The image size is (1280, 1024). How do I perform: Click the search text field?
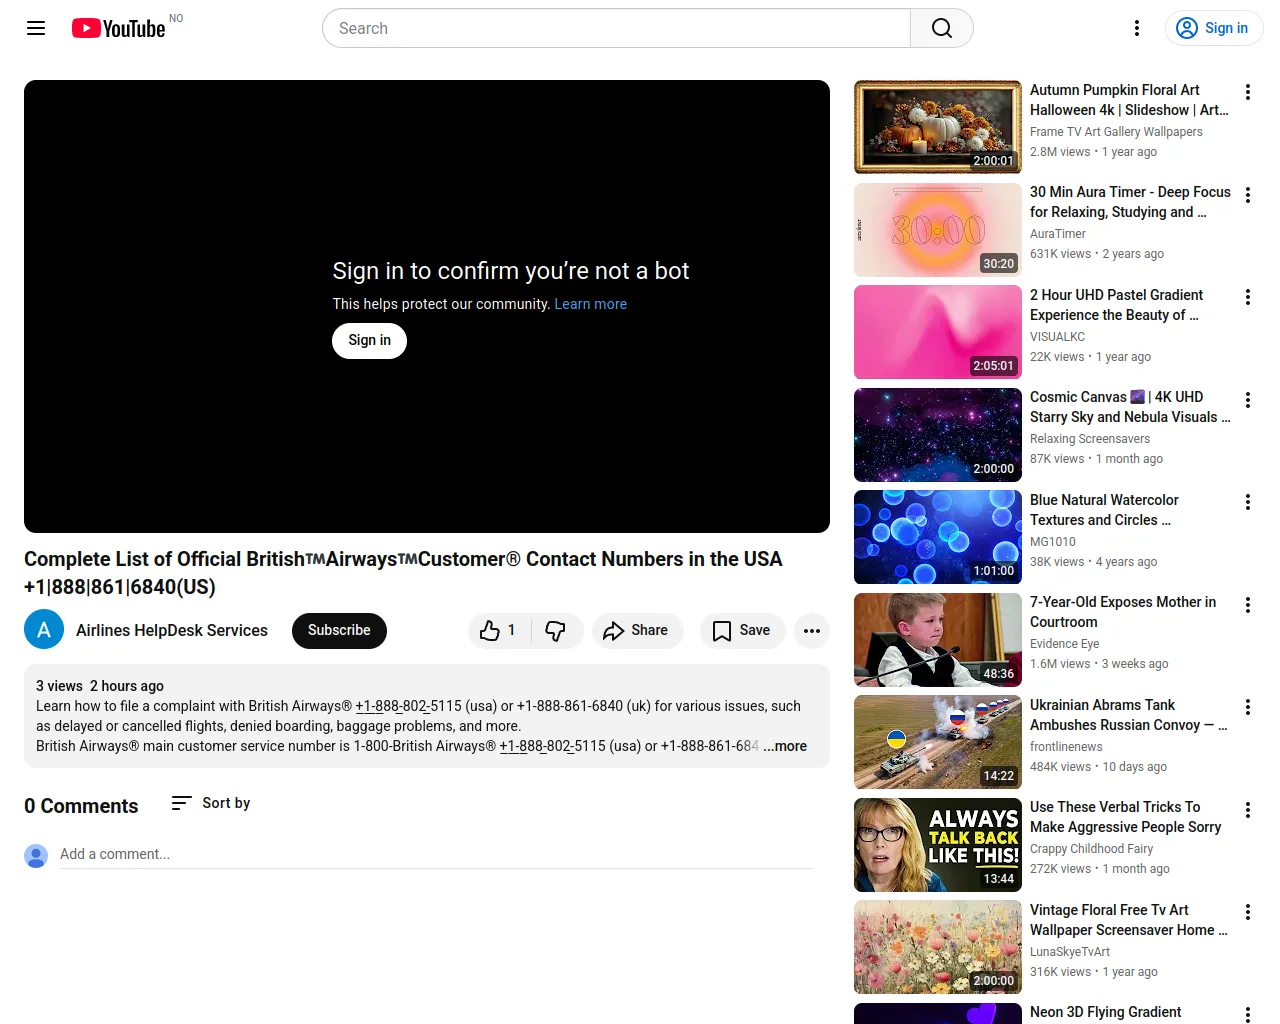coord(616,28)
